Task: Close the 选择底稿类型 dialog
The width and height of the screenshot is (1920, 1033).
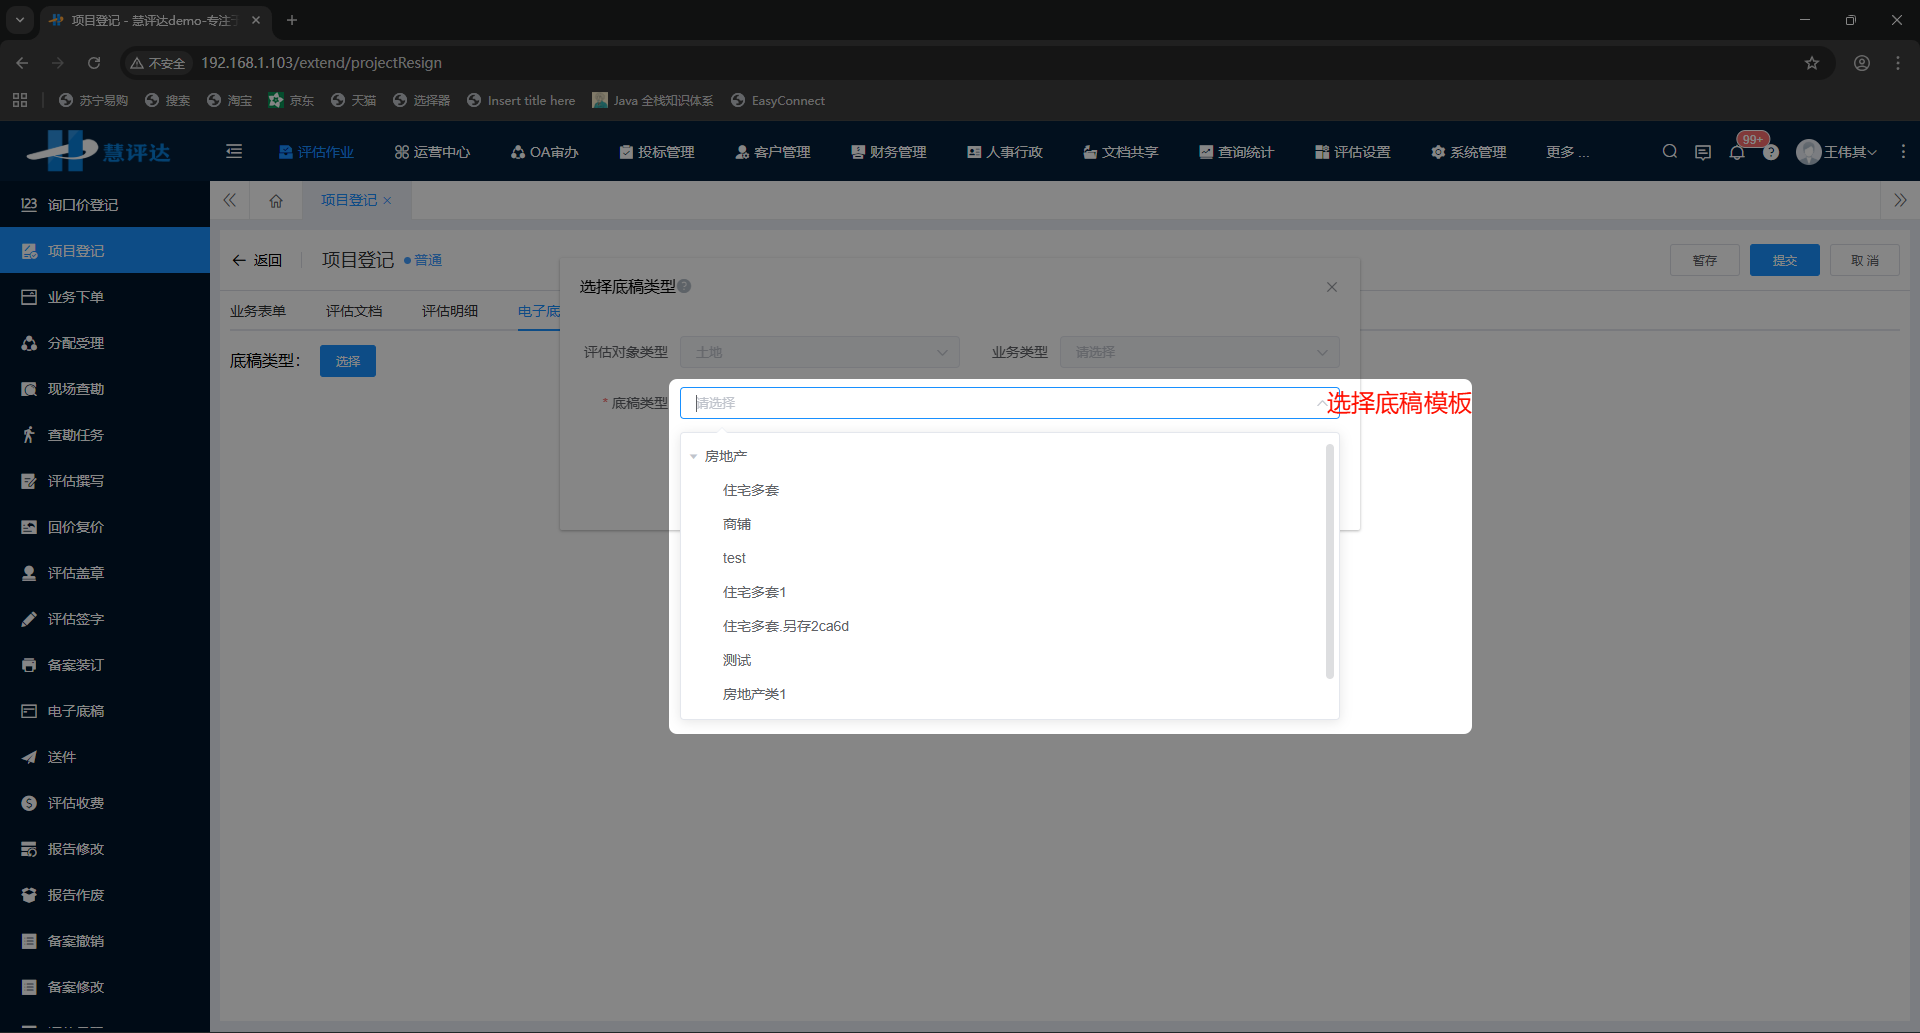Action: pyautogui.click(x=1332, y=287)
